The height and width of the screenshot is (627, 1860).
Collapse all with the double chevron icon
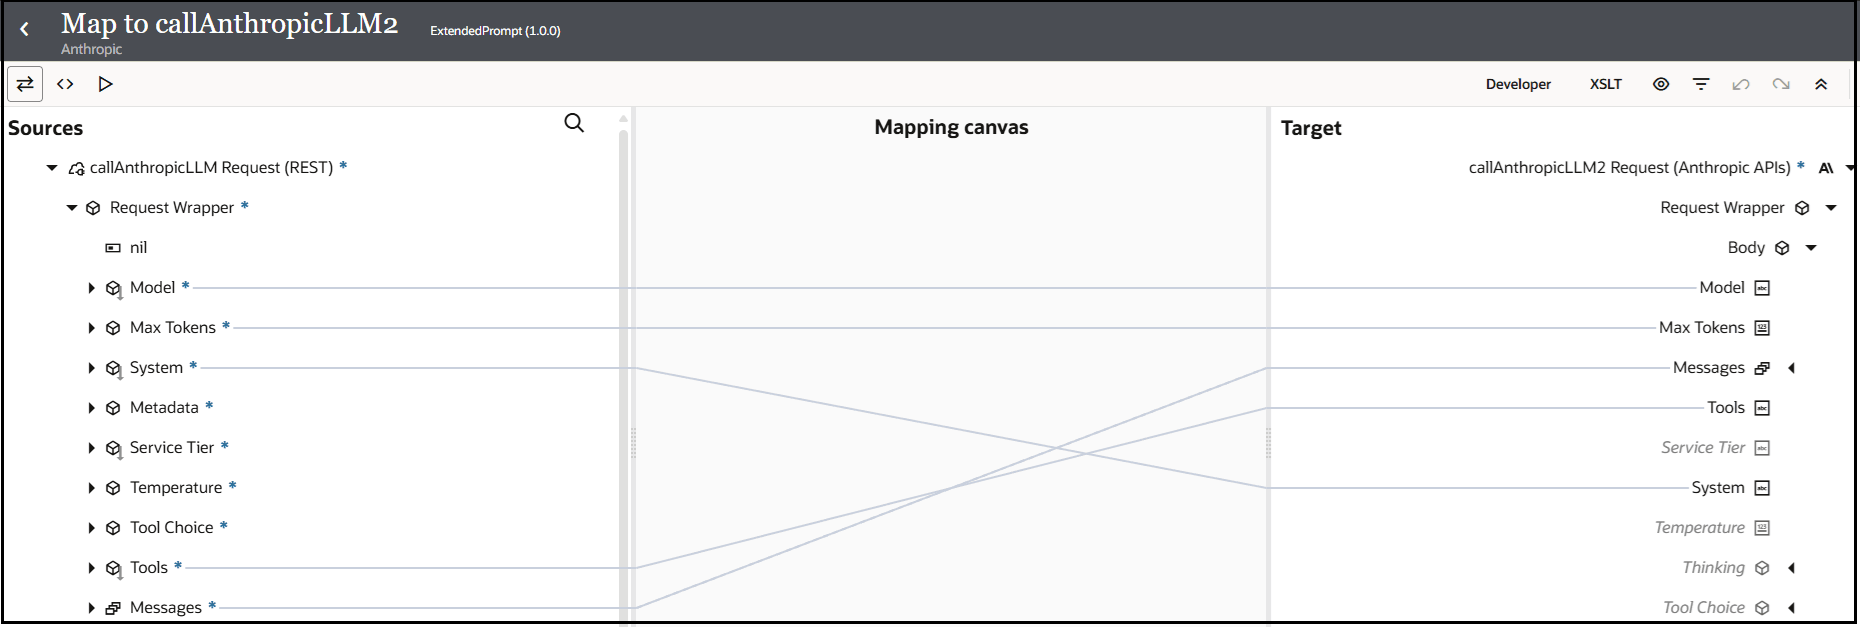coord(1821,84)
